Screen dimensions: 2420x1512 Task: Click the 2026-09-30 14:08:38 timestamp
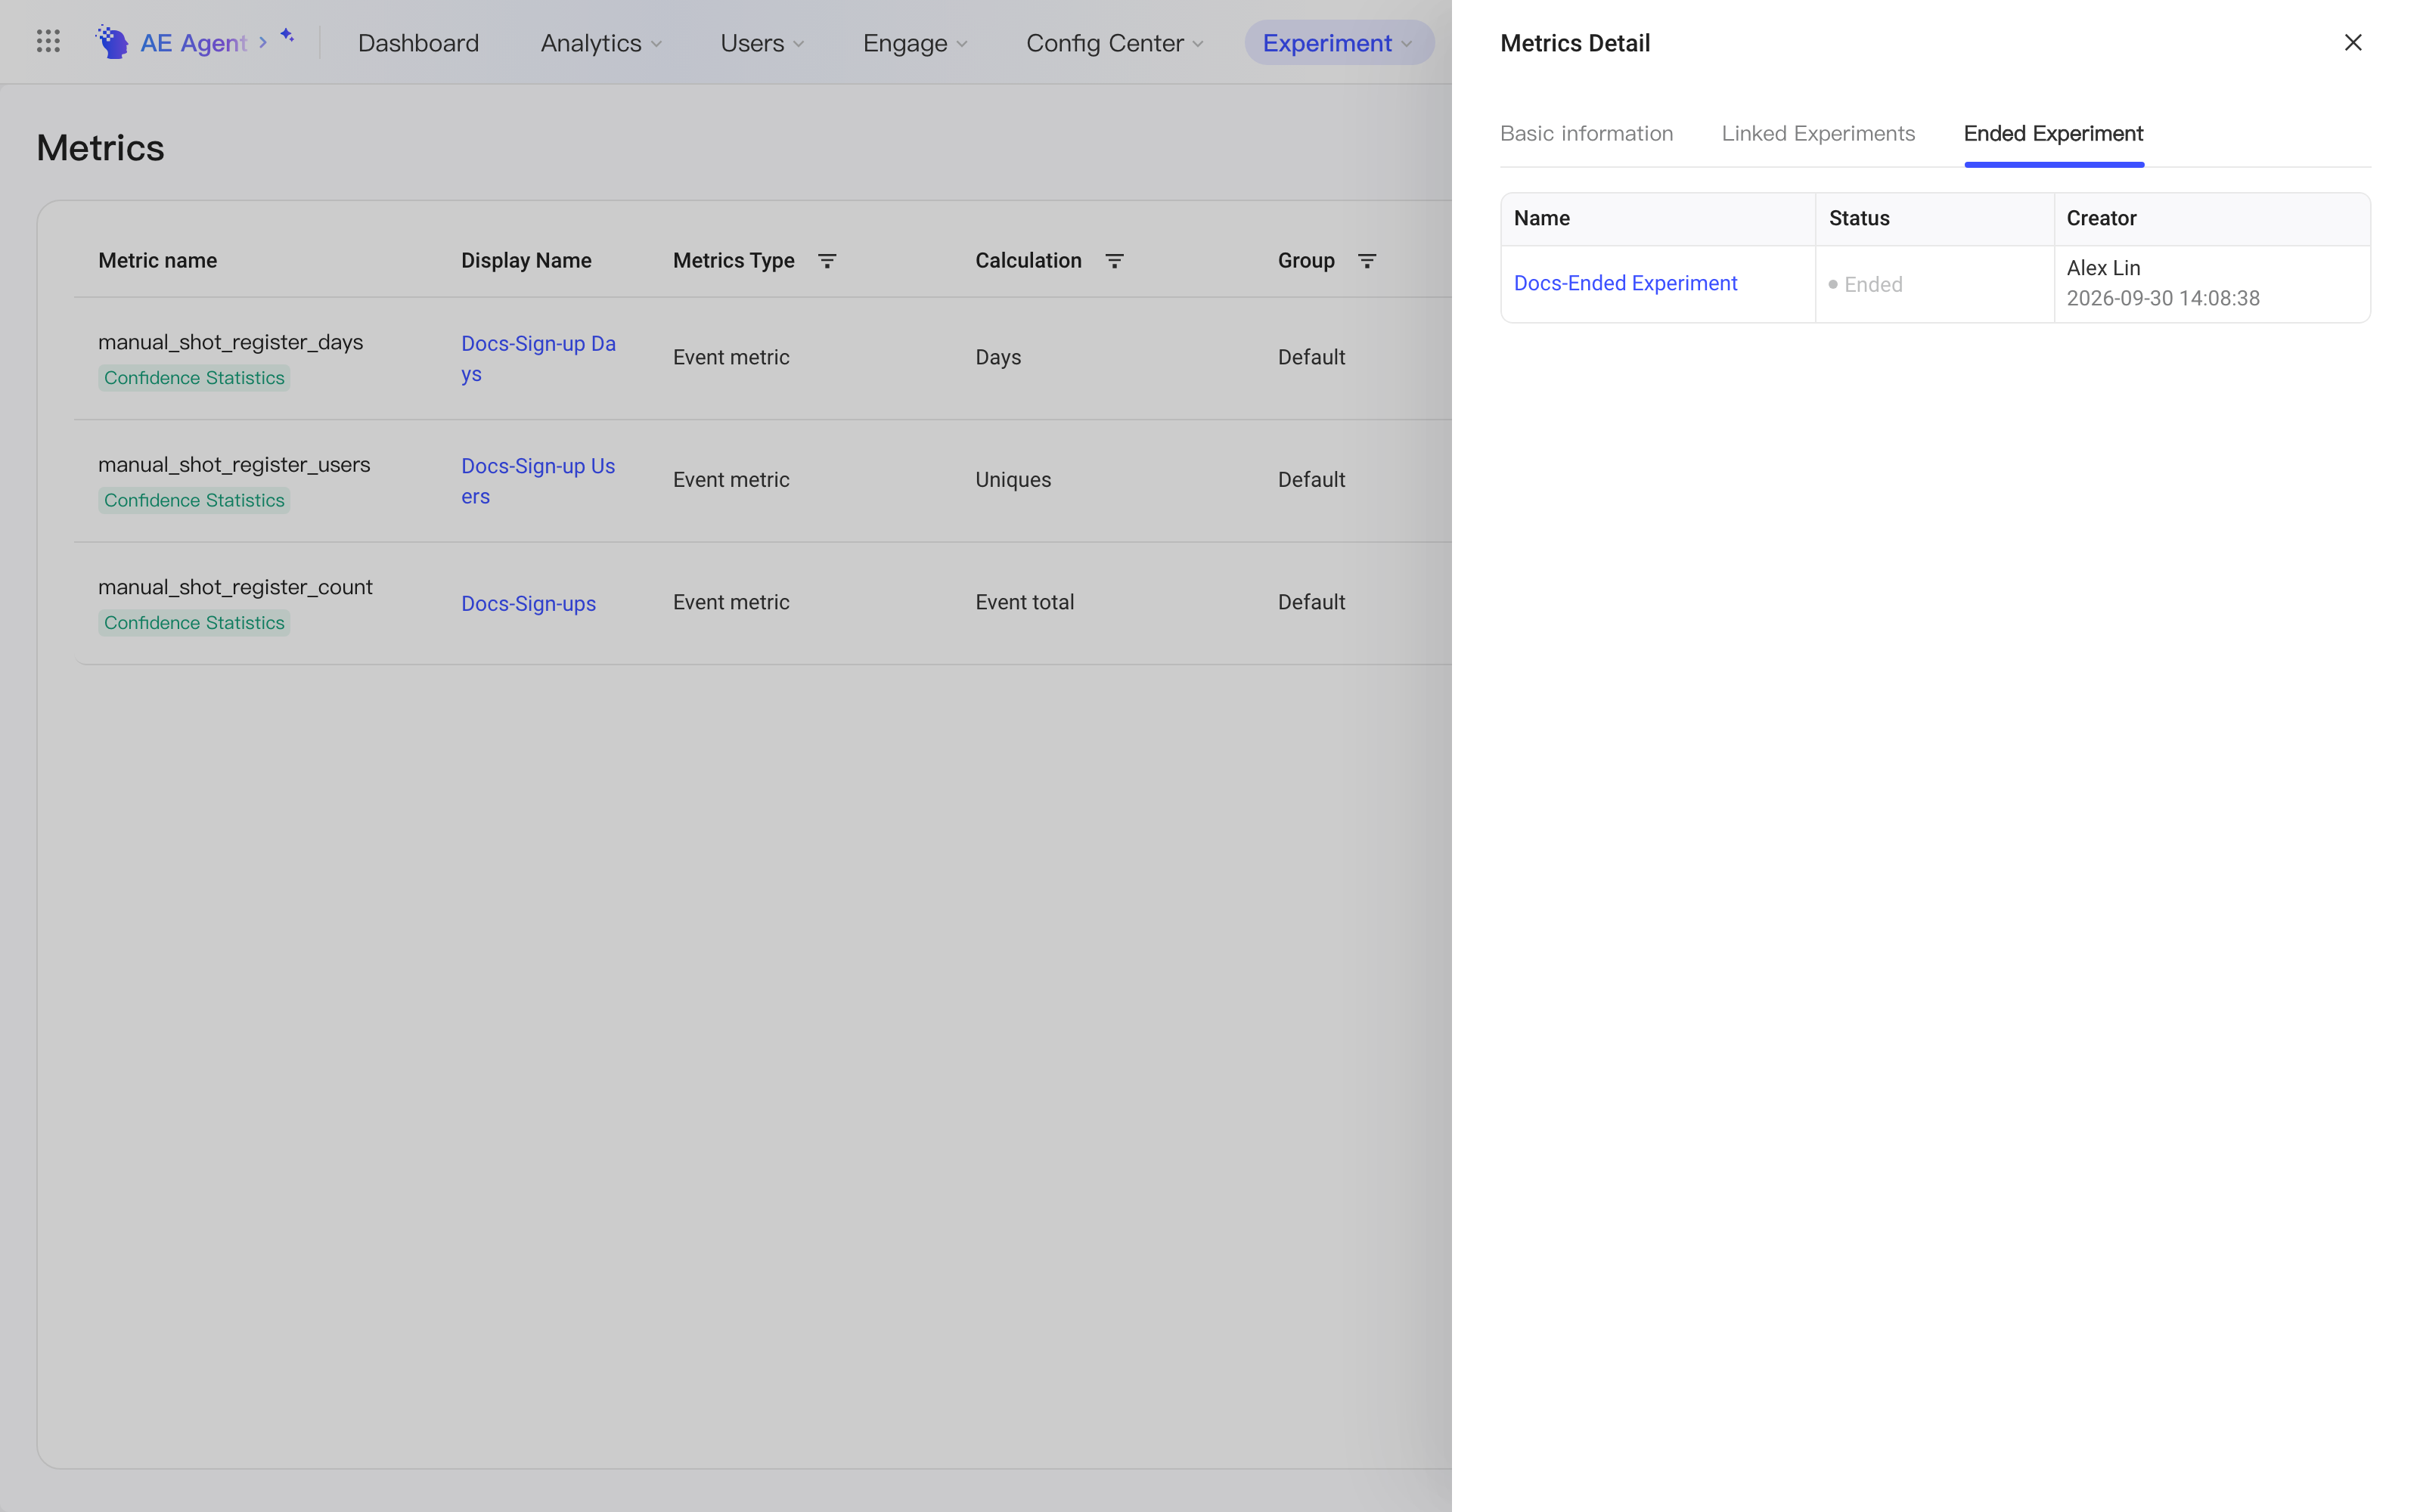click(2162, 298)
